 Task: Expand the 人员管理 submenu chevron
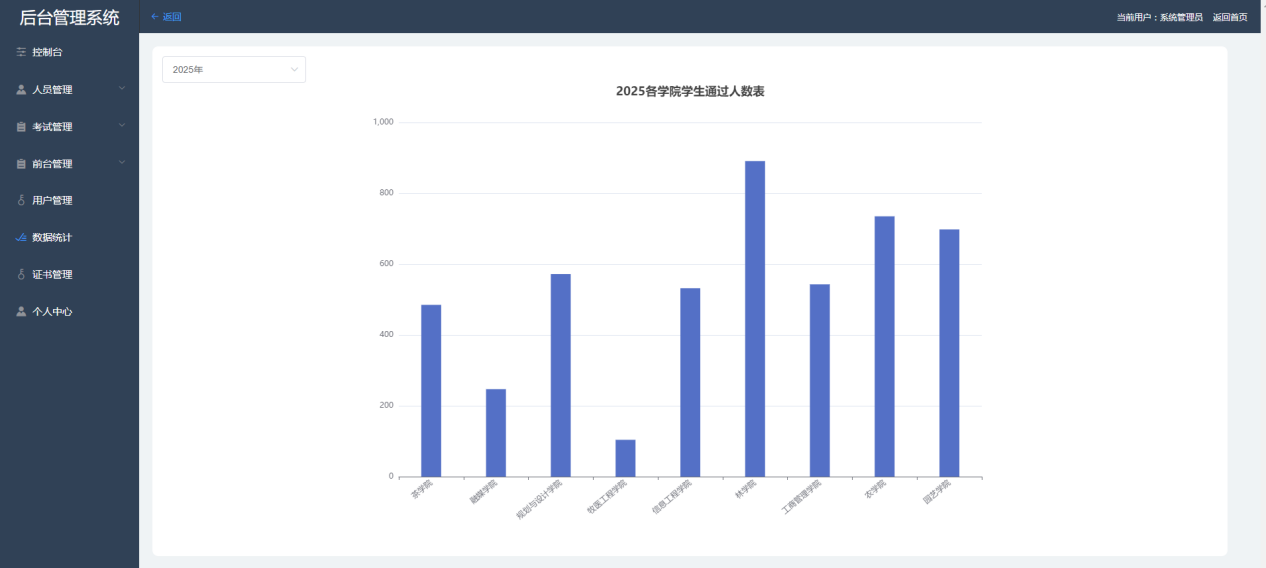(122, 89)
